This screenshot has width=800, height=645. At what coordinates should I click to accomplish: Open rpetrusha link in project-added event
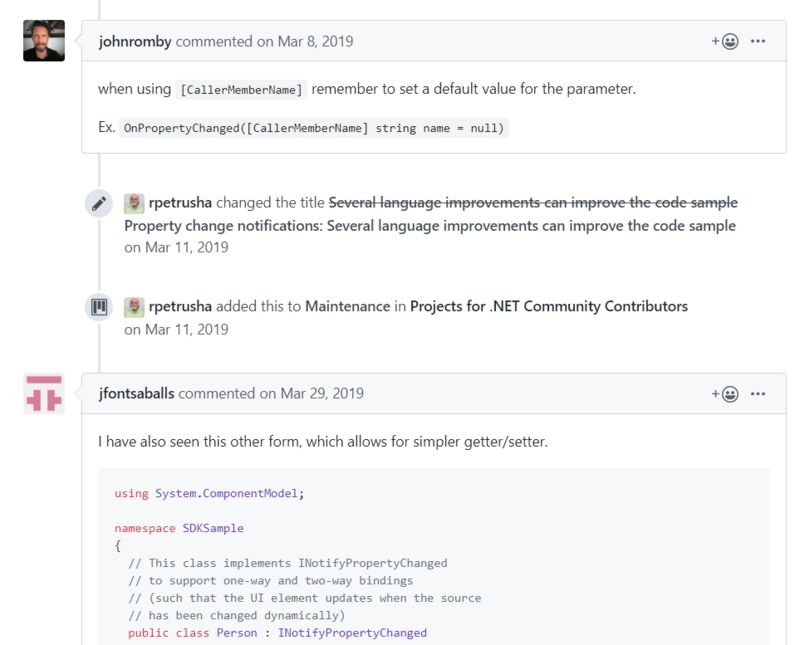[180, 307]
